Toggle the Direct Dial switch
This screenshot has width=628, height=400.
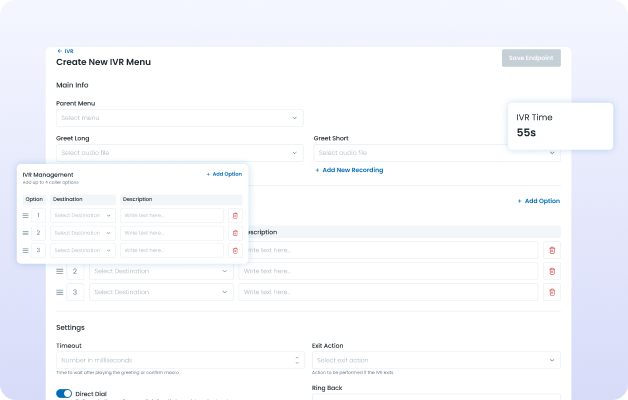pos(64,394)
